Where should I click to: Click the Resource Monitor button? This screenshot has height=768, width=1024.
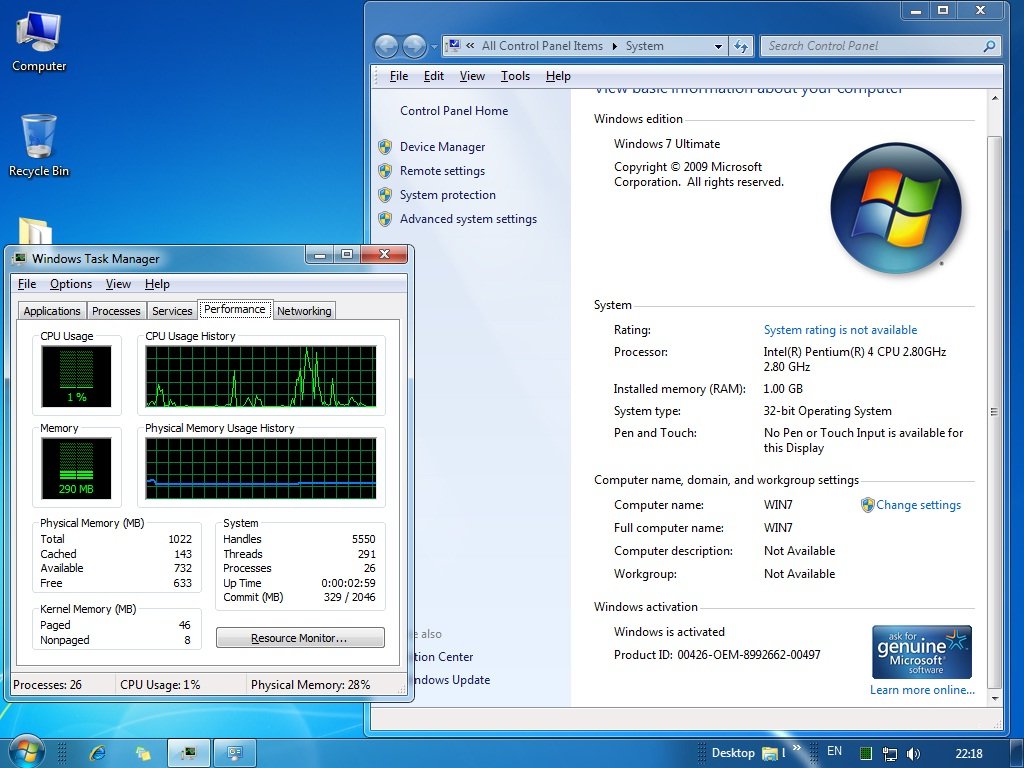click(300, 637)
